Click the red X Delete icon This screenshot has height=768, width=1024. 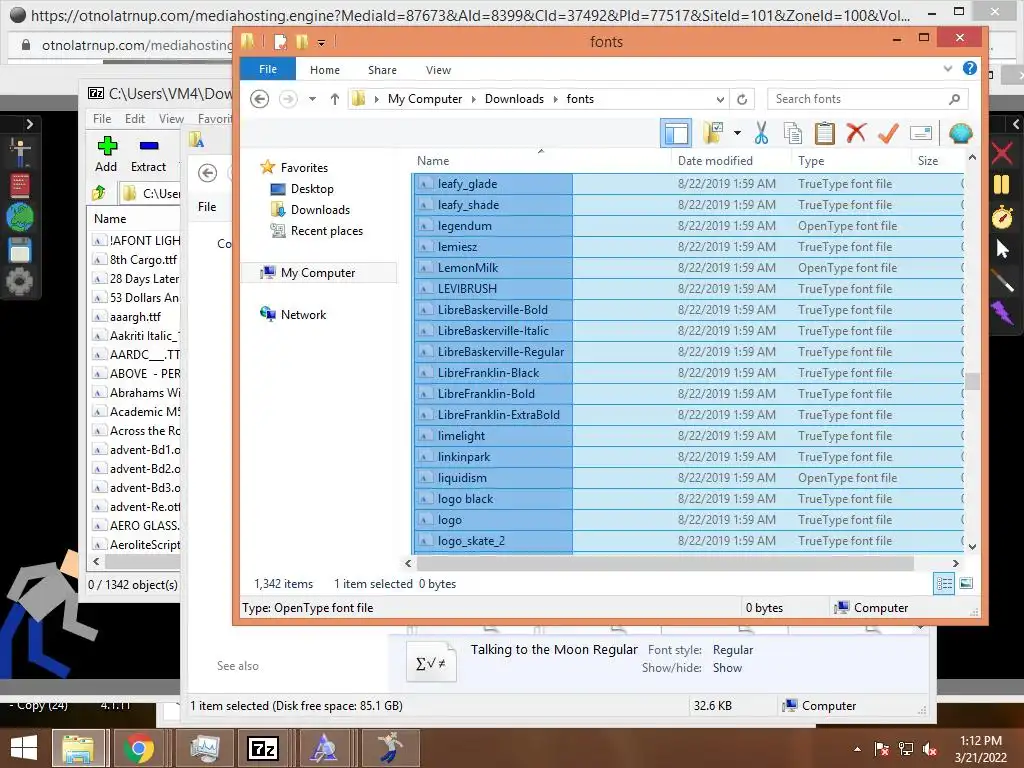[x=856, y=133]
